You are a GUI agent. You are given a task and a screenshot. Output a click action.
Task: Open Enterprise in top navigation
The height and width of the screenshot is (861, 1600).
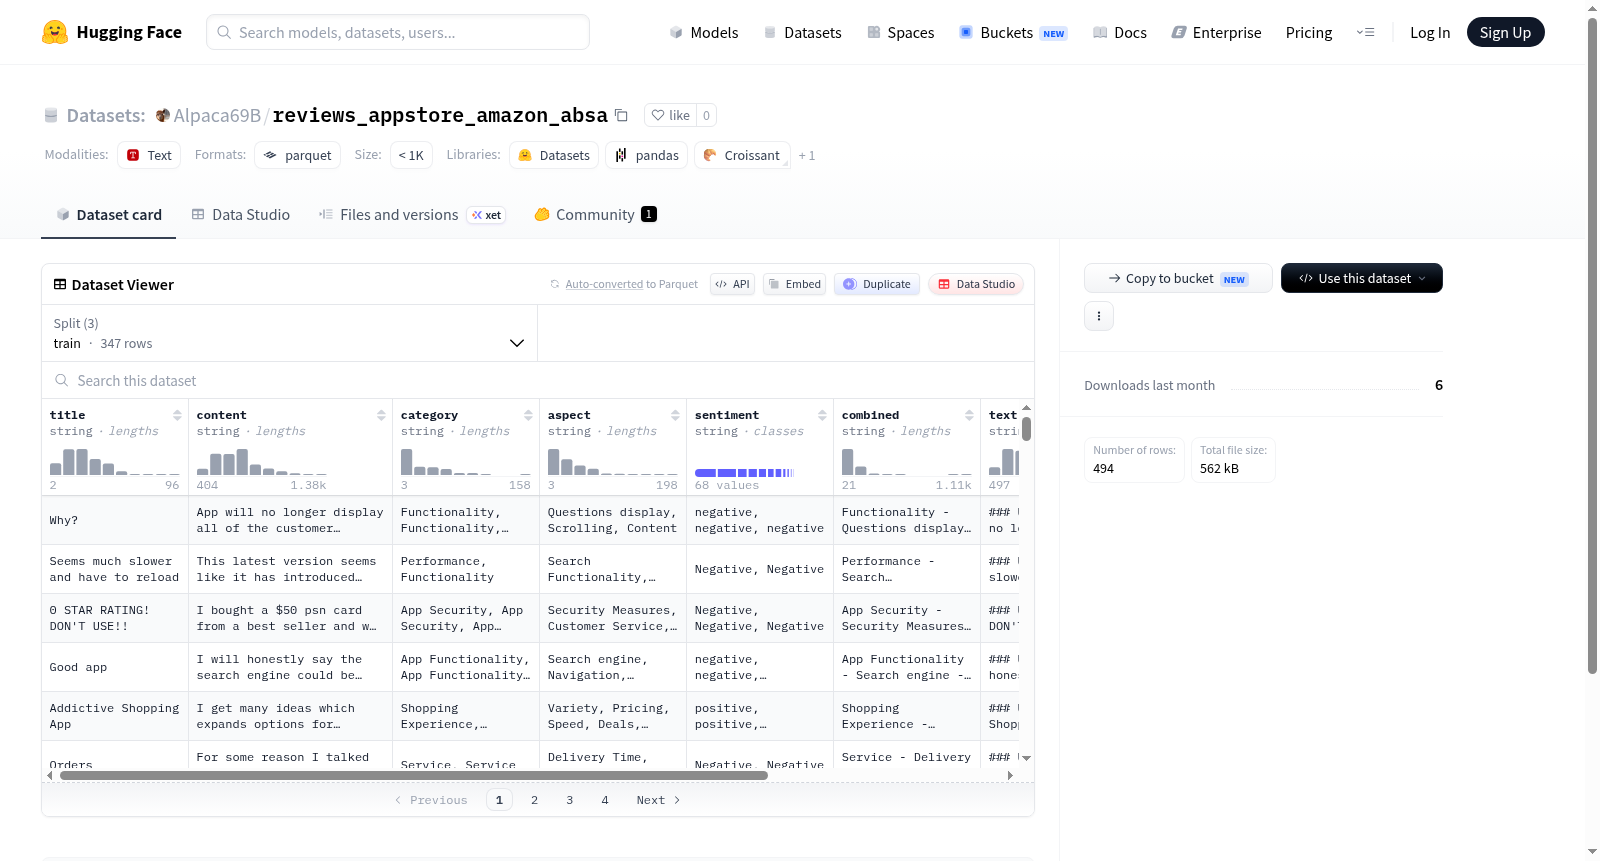[1217, 32]
